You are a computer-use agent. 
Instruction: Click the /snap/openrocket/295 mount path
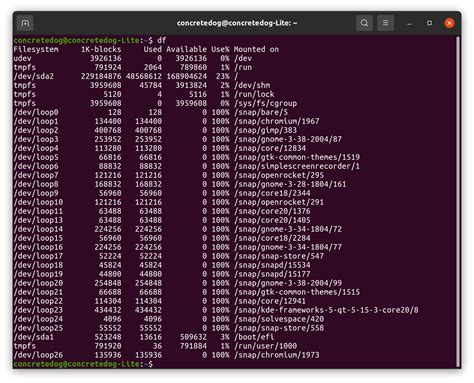279,175
